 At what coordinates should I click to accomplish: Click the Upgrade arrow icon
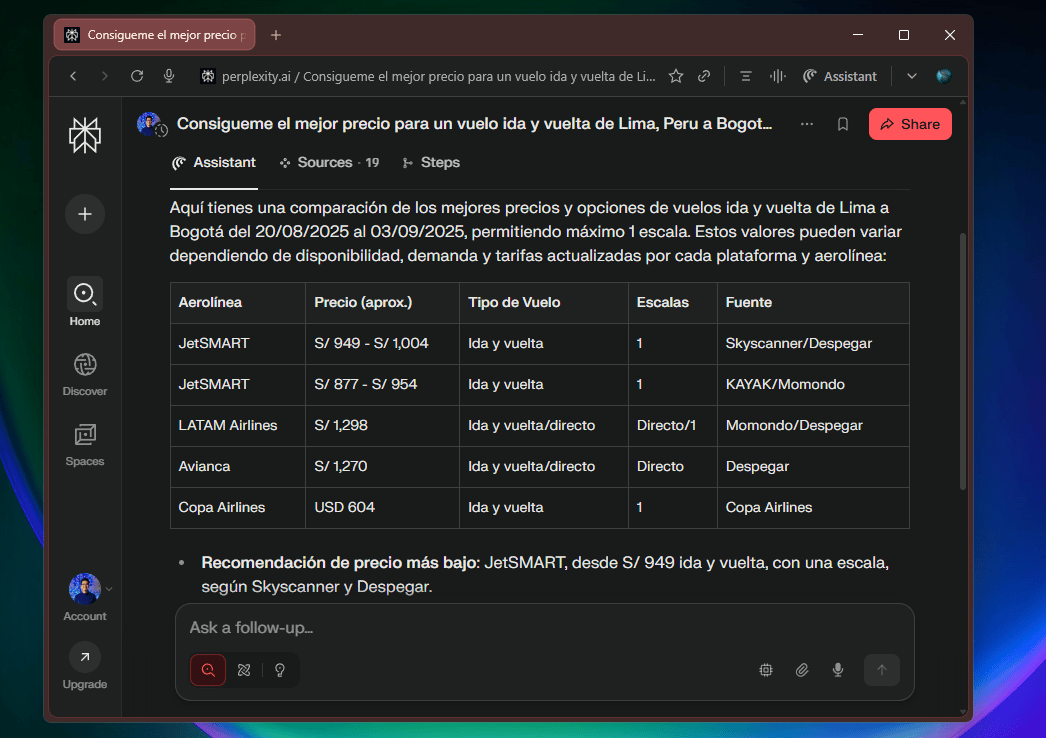click(x=85, y=657)
